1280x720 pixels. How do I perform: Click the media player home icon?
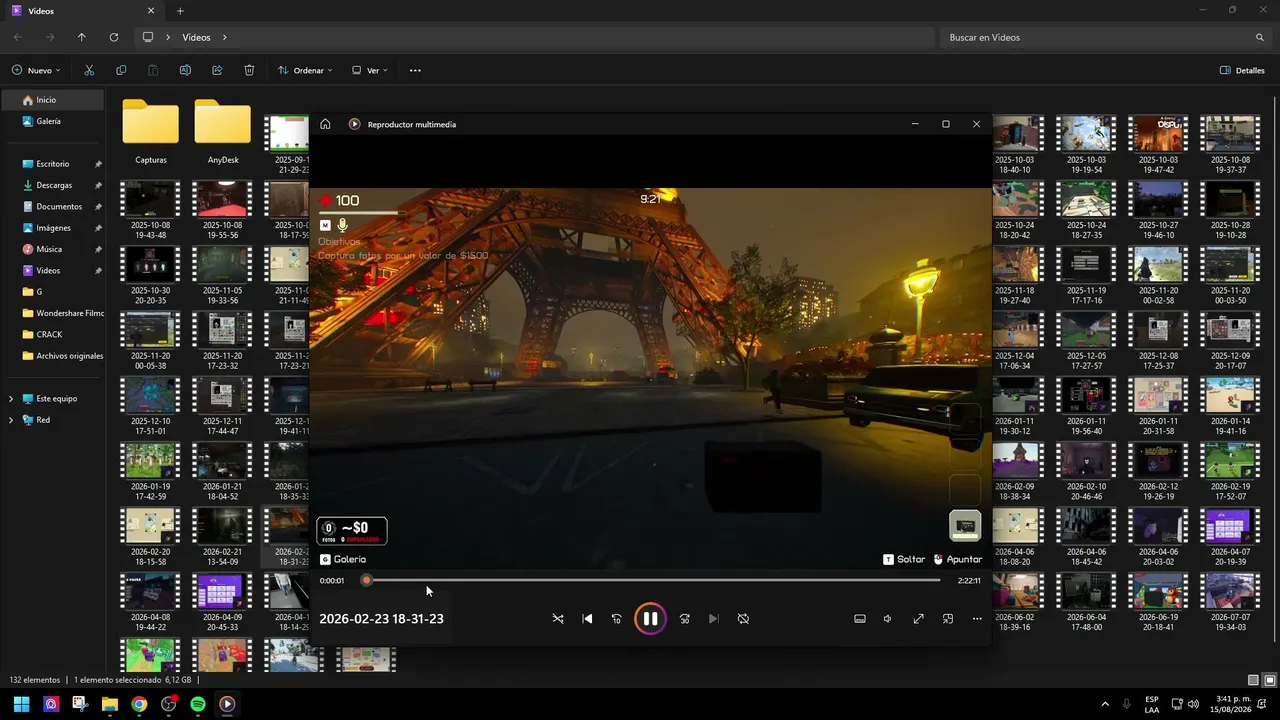325,124
